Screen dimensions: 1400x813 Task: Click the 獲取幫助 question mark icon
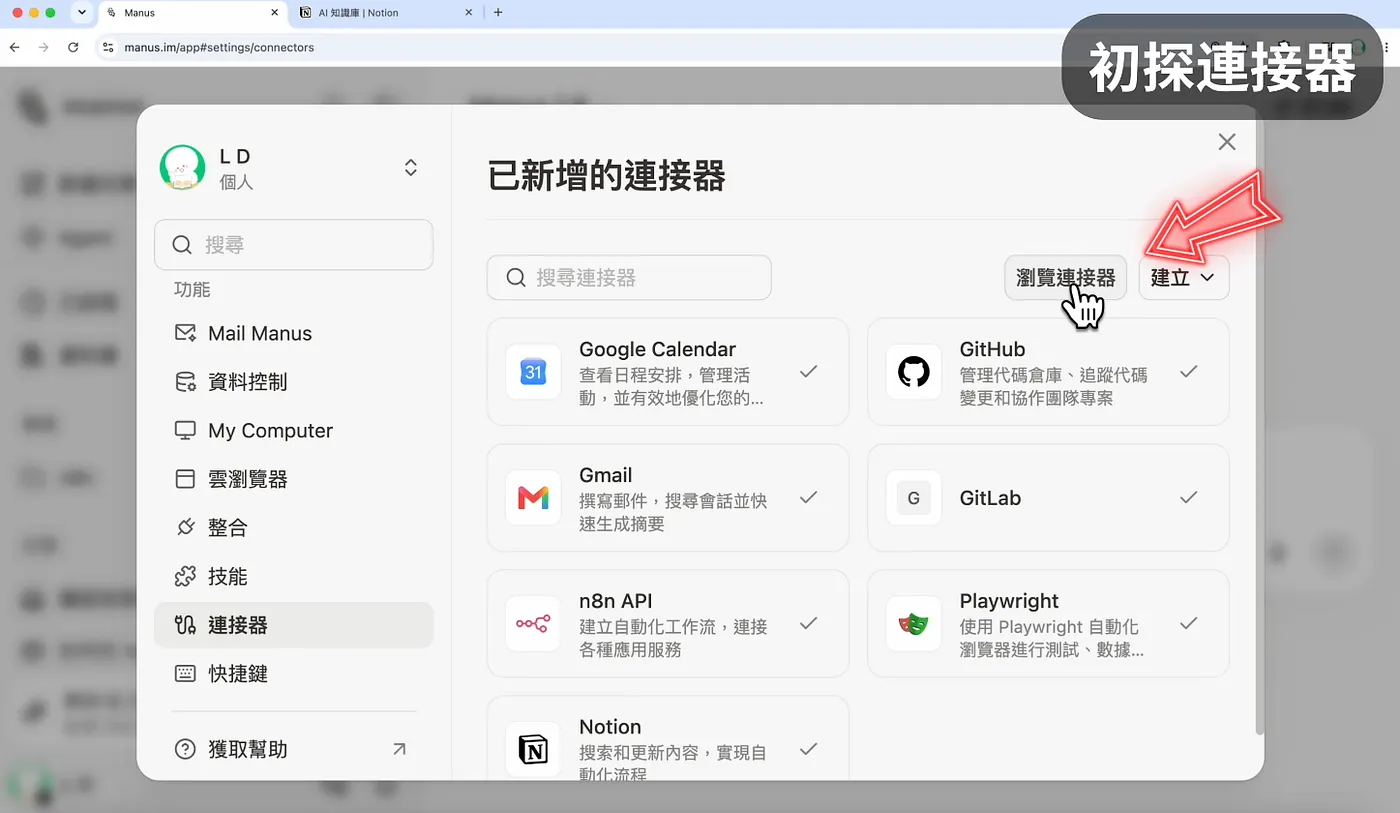185,749
